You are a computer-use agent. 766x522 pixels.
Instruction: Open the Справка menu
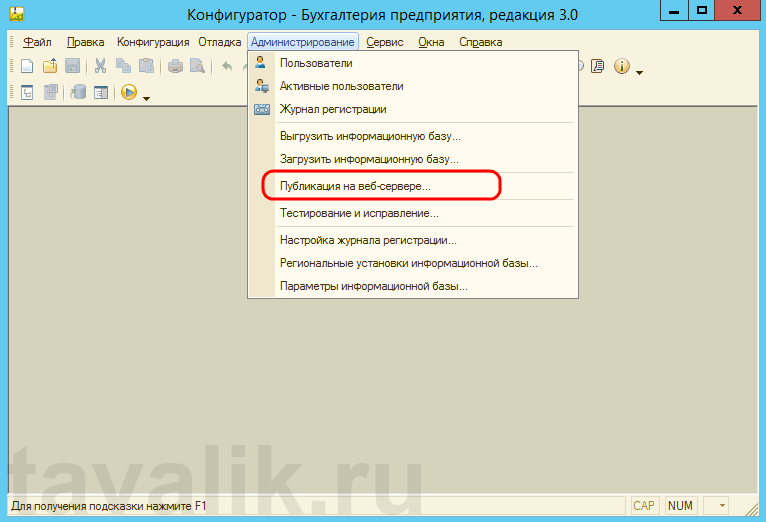481,42
